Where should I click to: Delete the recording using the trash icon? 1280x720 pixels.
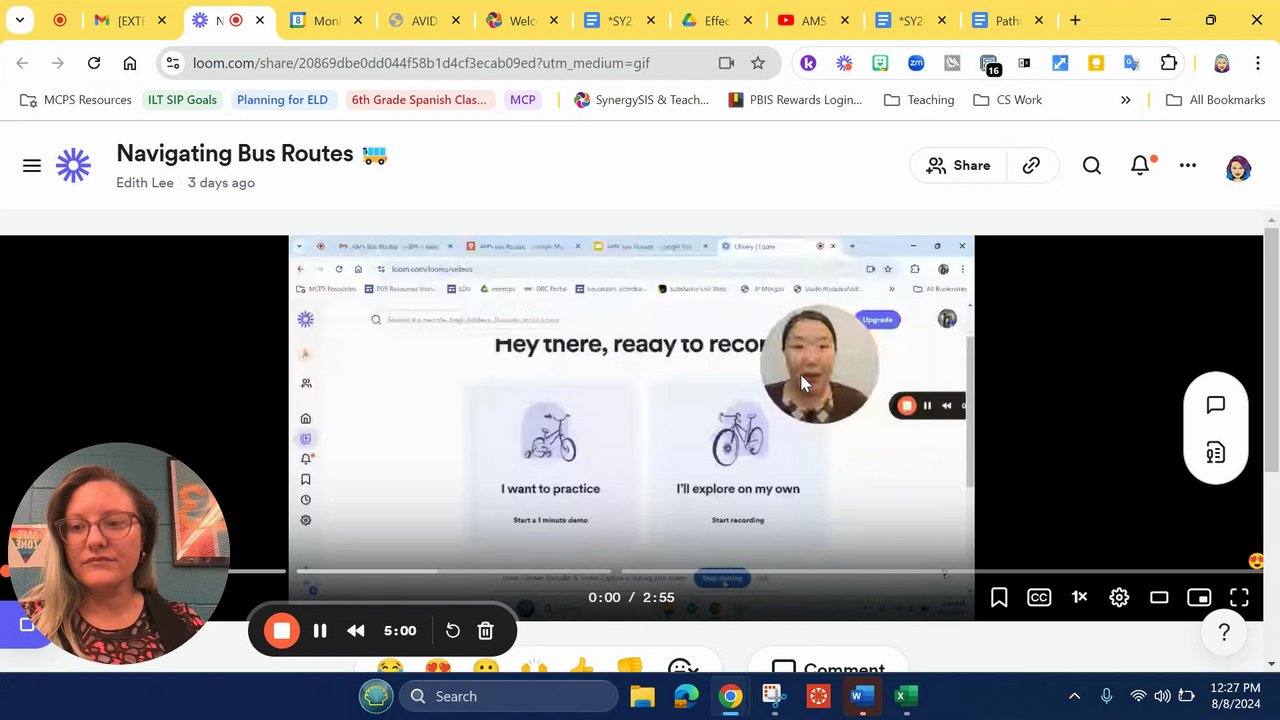486,631
